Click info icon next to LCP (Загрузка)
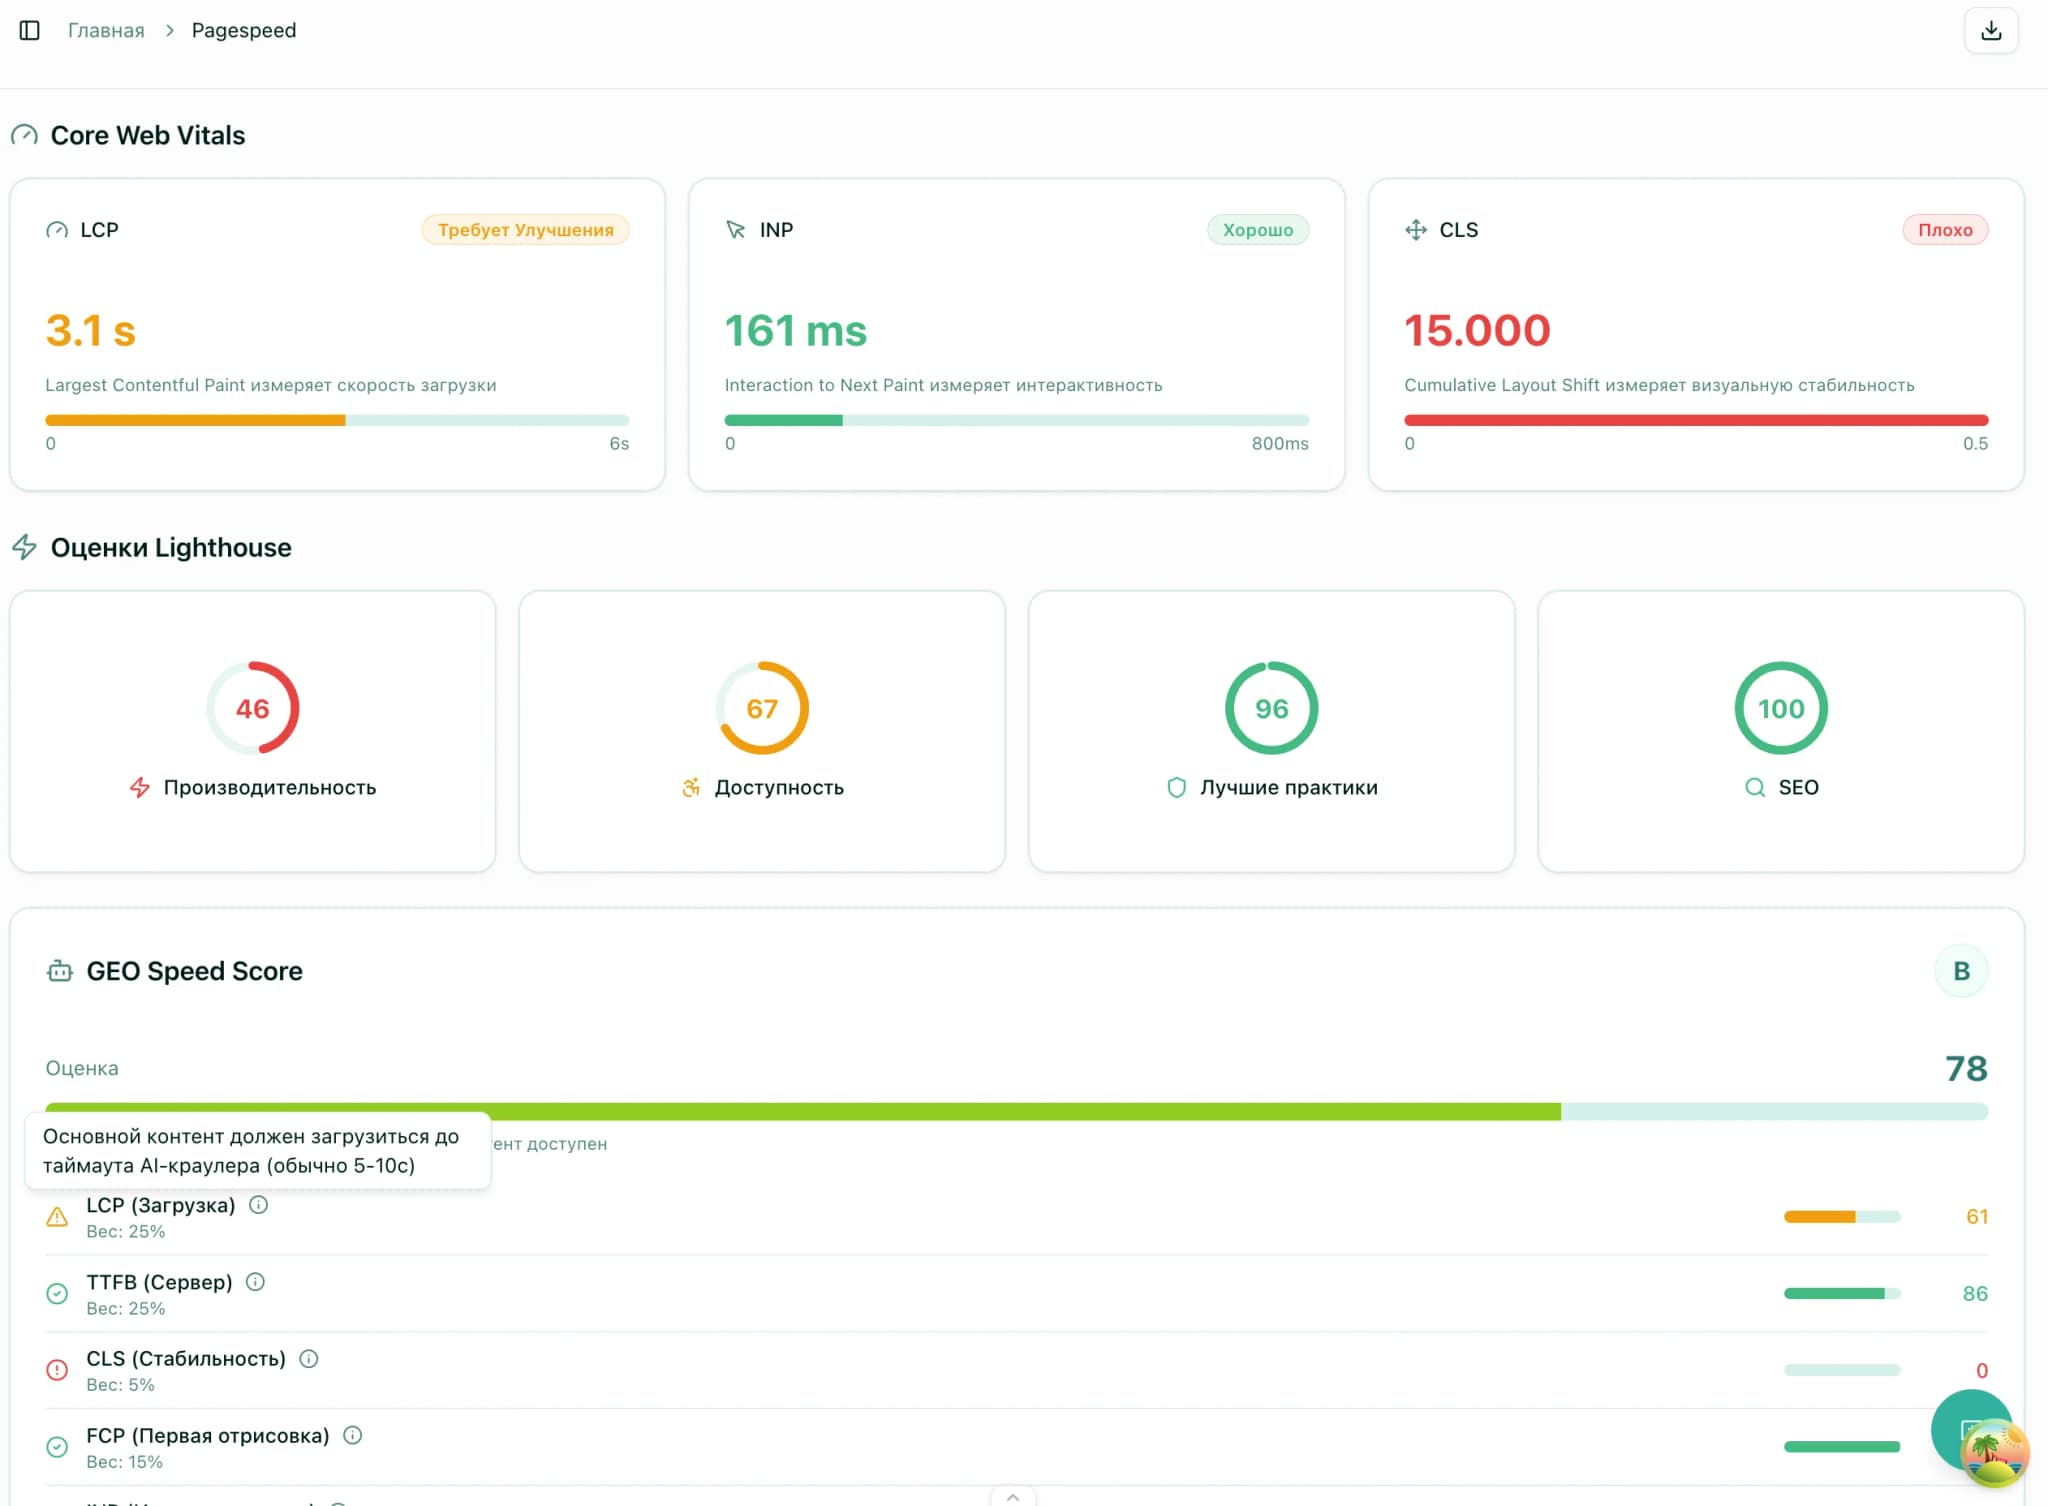This screenshot has height=1506, width=2048. point(258,1205)
